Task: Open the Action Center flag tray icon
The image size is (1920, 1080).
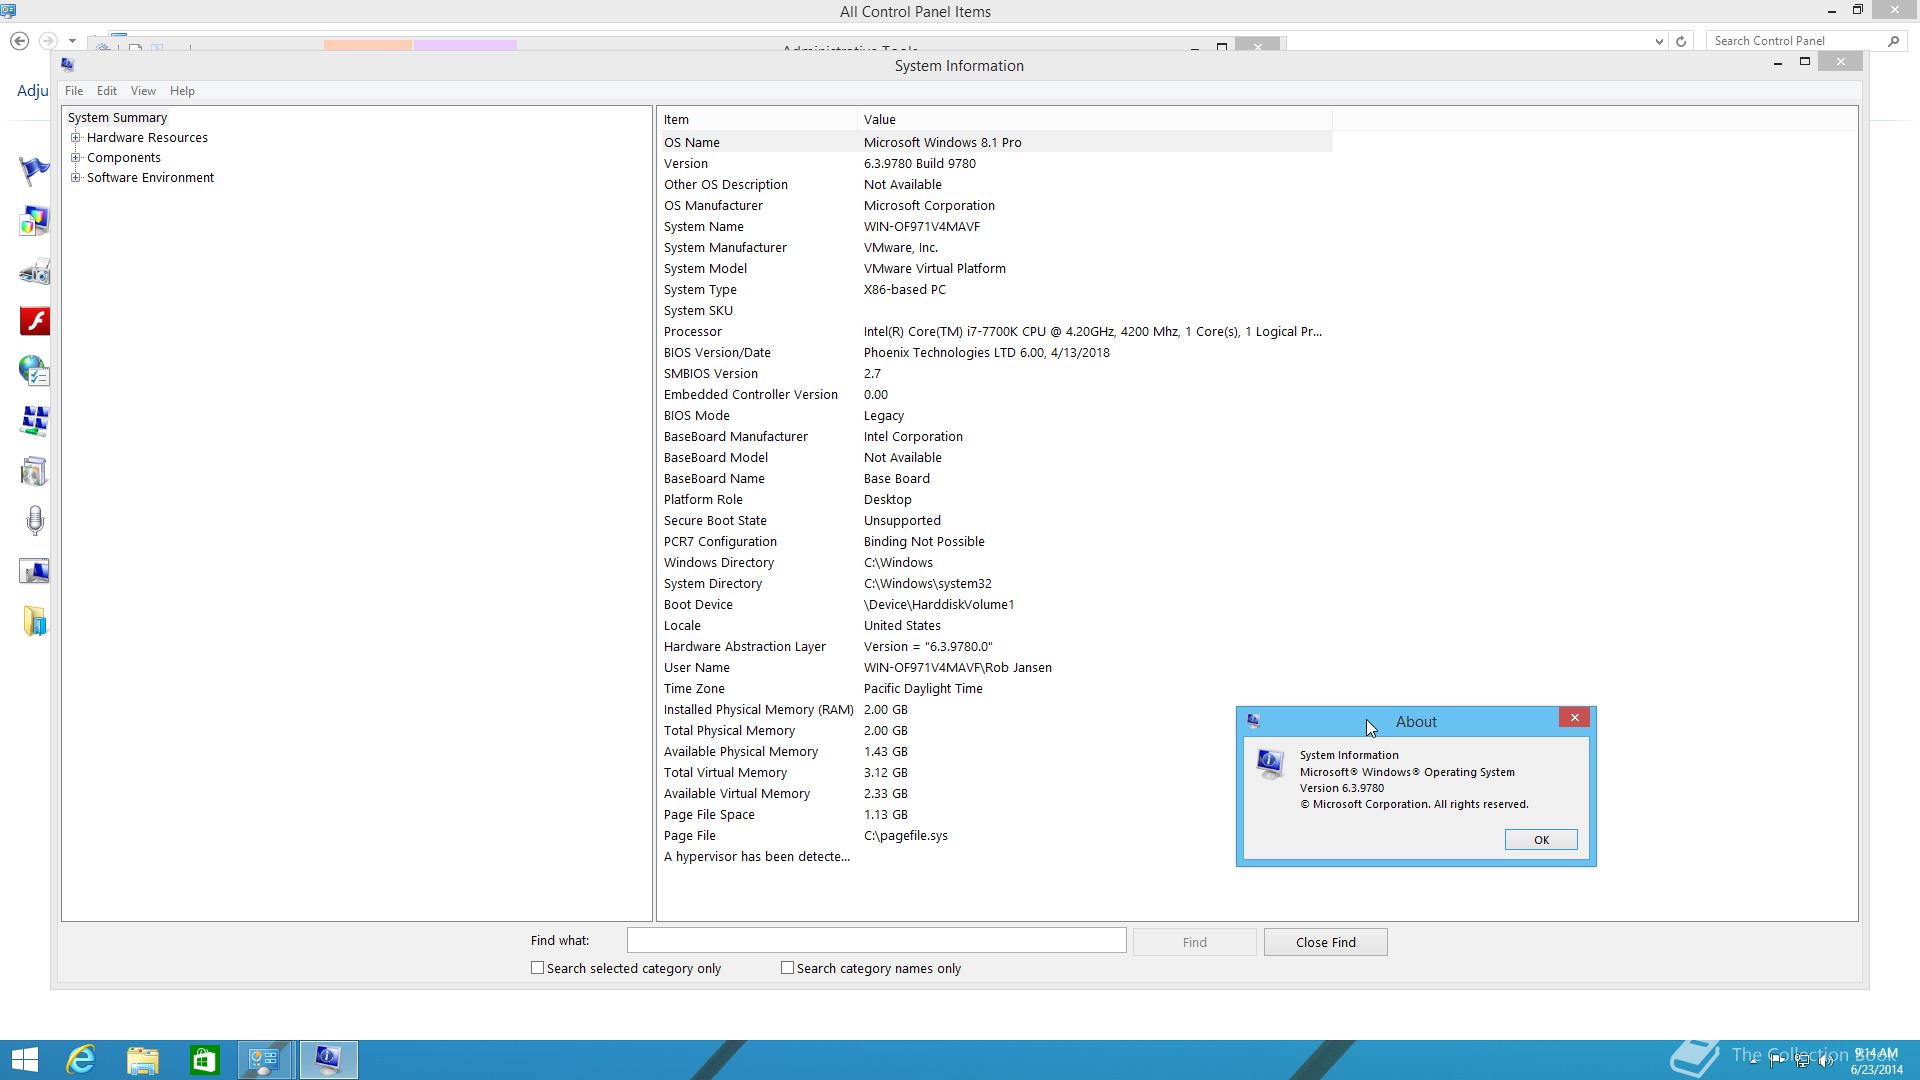Action: pyautogui.click(x=1777, y=1061)
